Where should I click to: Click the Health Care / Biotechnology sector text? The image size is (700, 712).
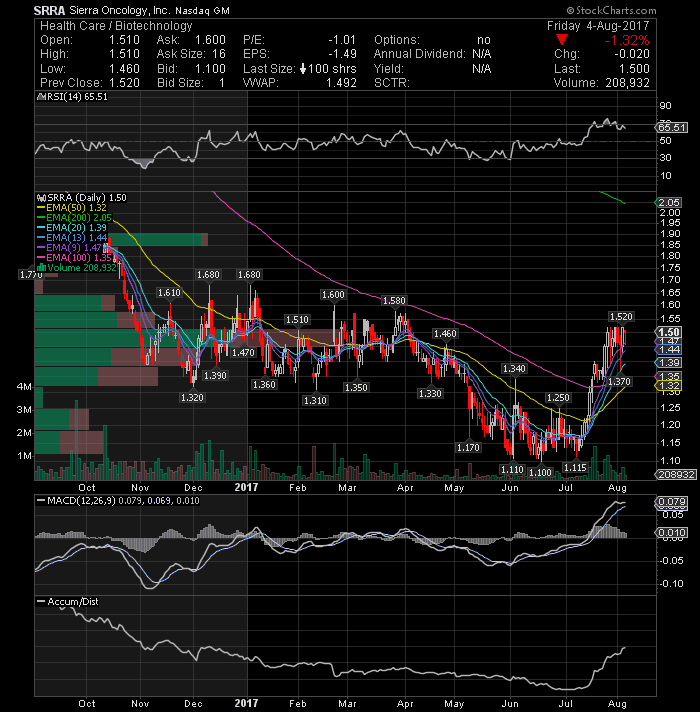coord(116,25)
